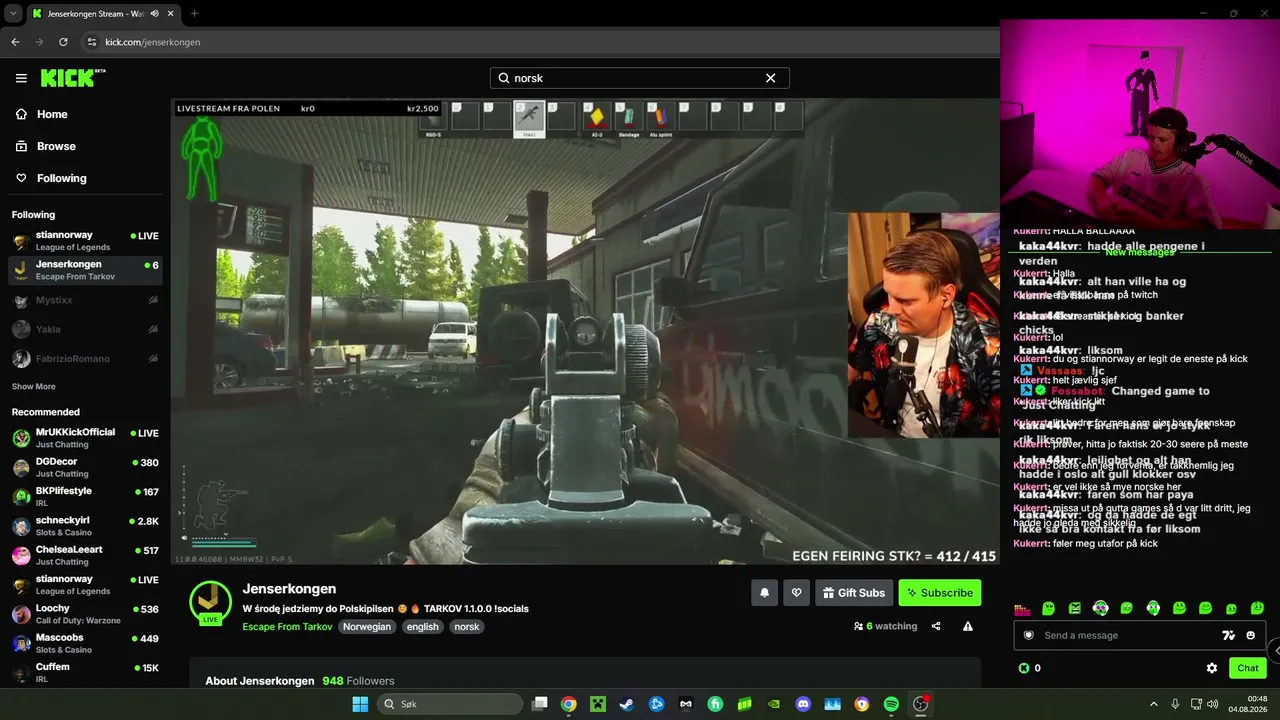Open the Escape From Tarkov category link
The width and height of the screenshot is (1280, 720).
point(287,627)
